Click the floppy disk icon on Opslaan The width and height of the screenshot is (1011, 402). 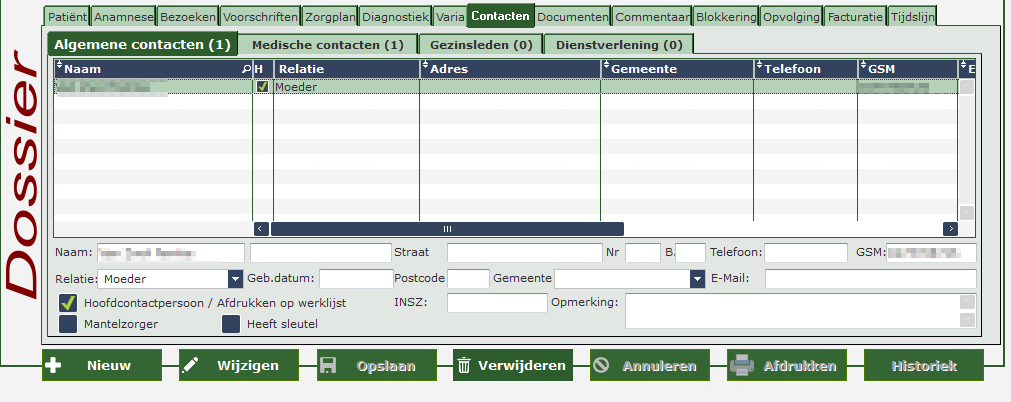[x=328, y=366]
